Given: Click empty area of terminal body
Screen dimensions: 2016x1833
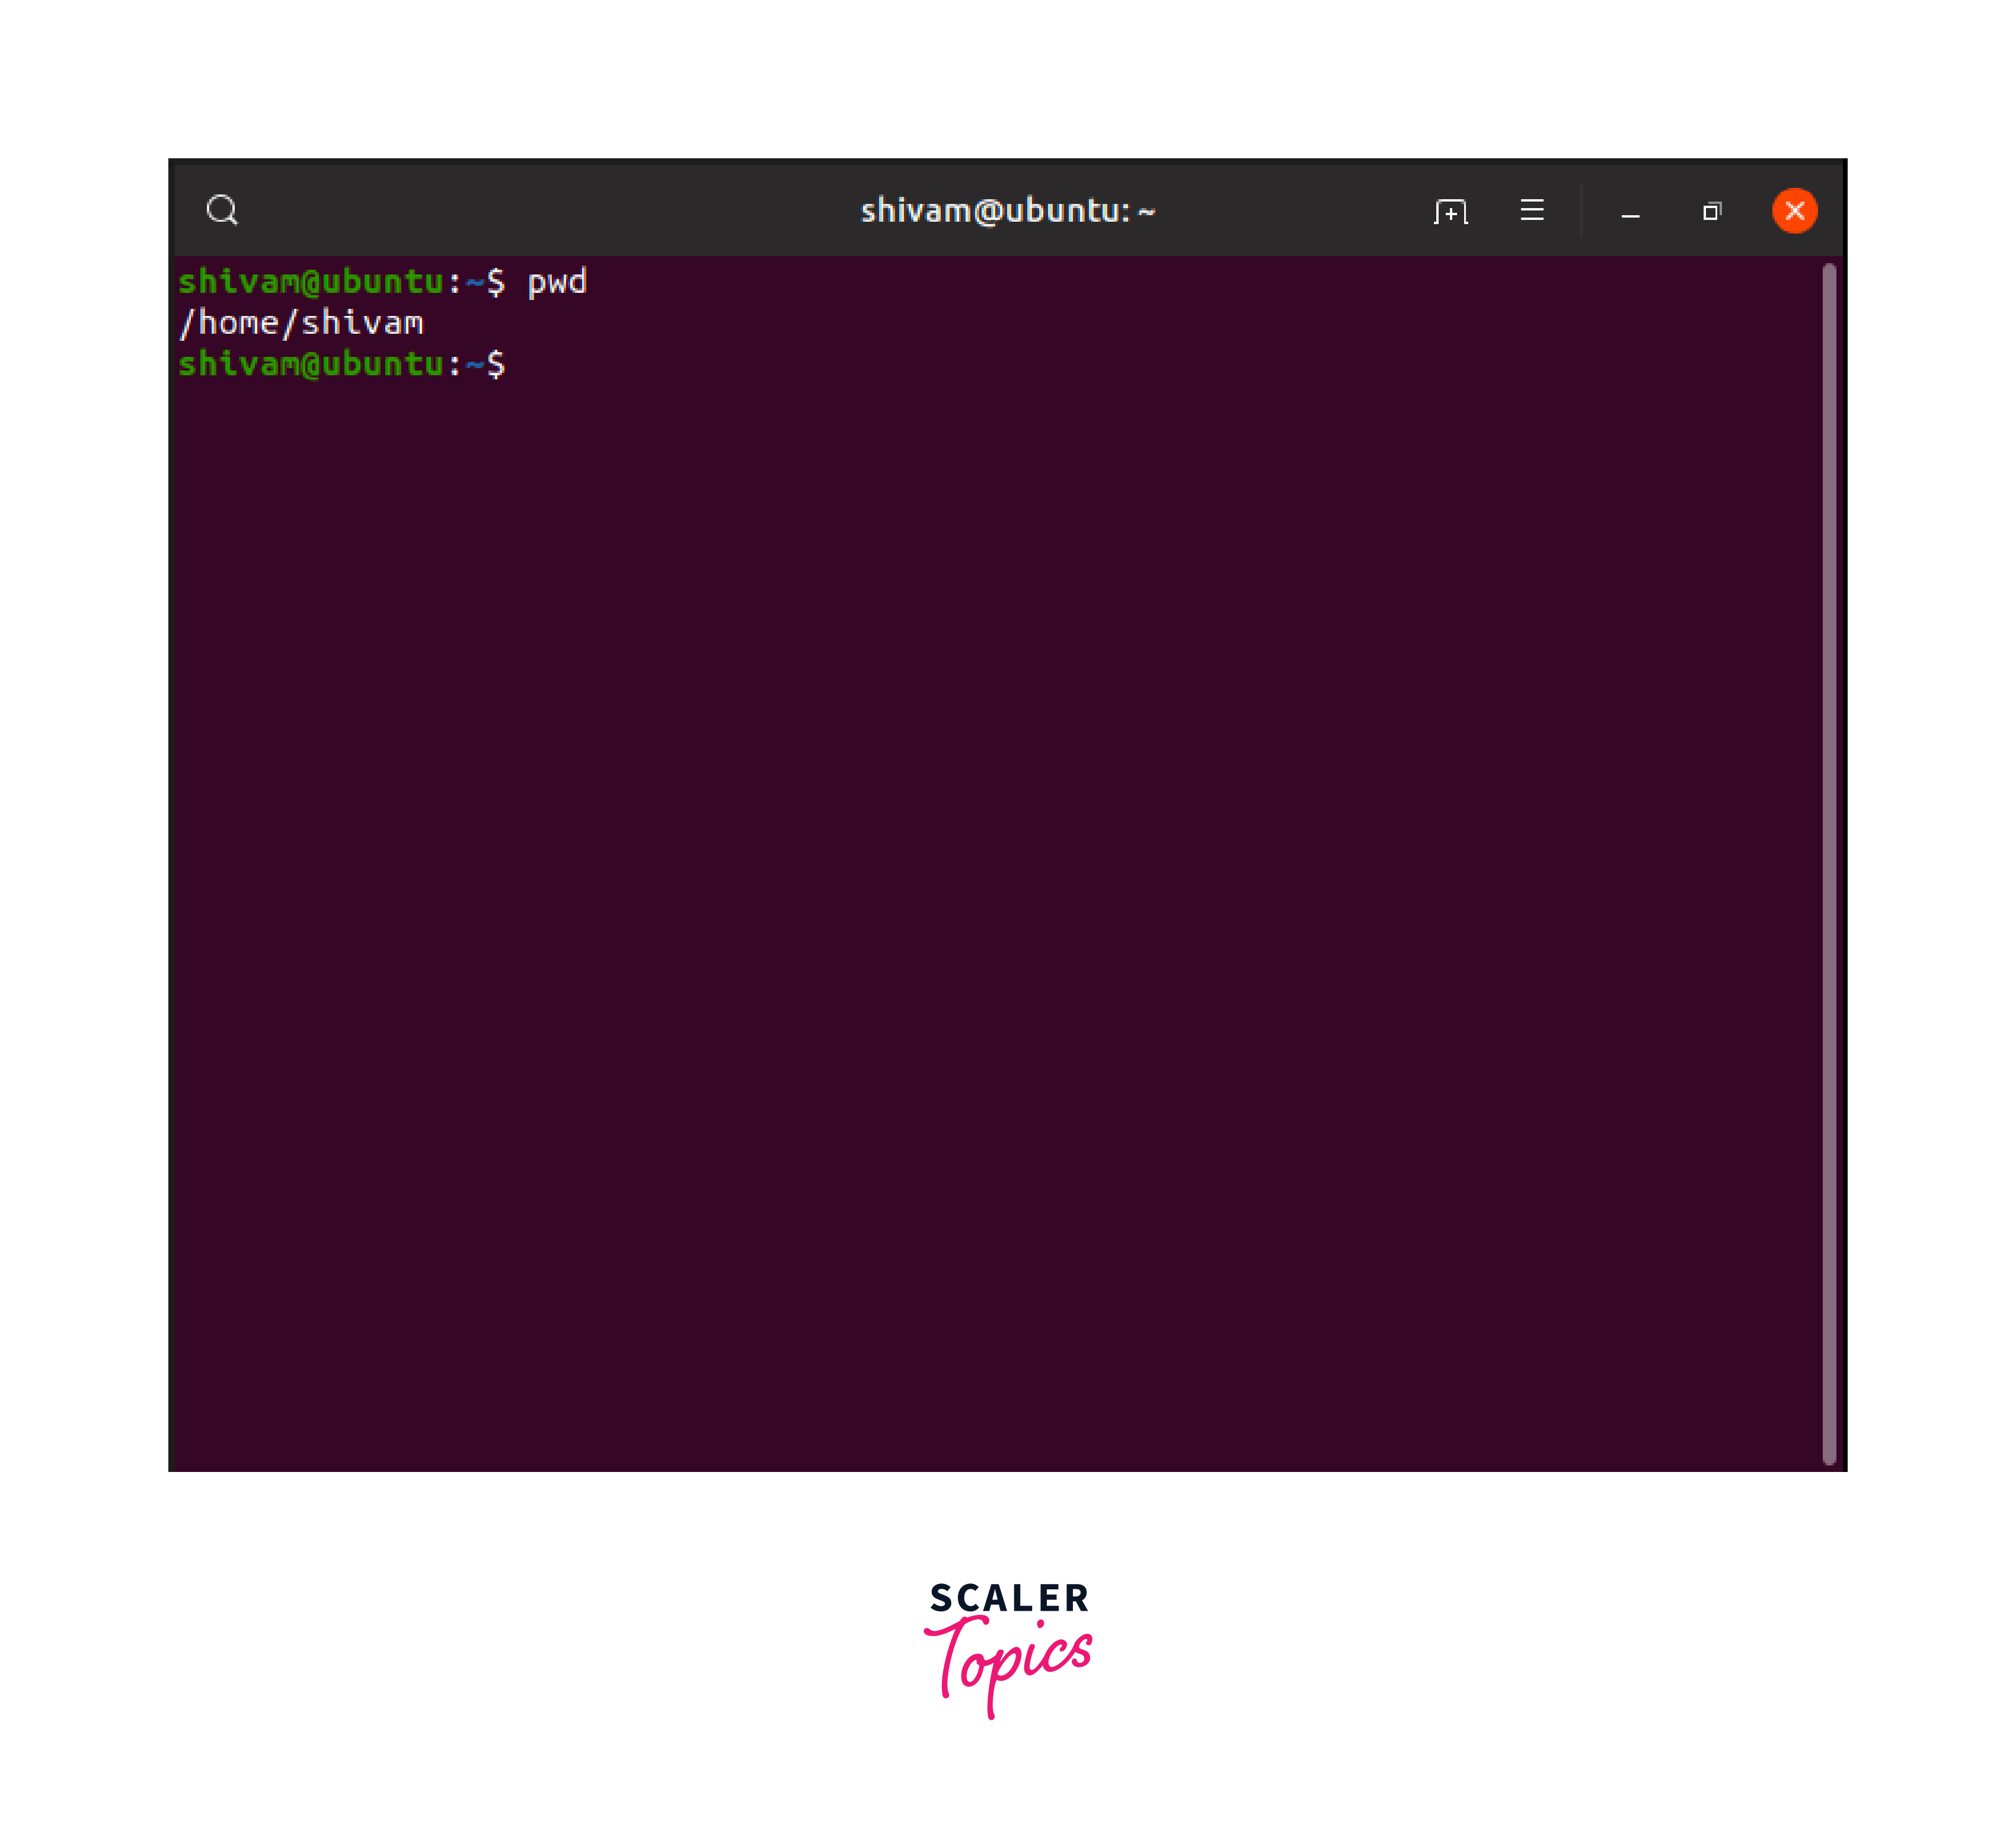Looking at the screenshot, I should click(x=1000, y=900).
